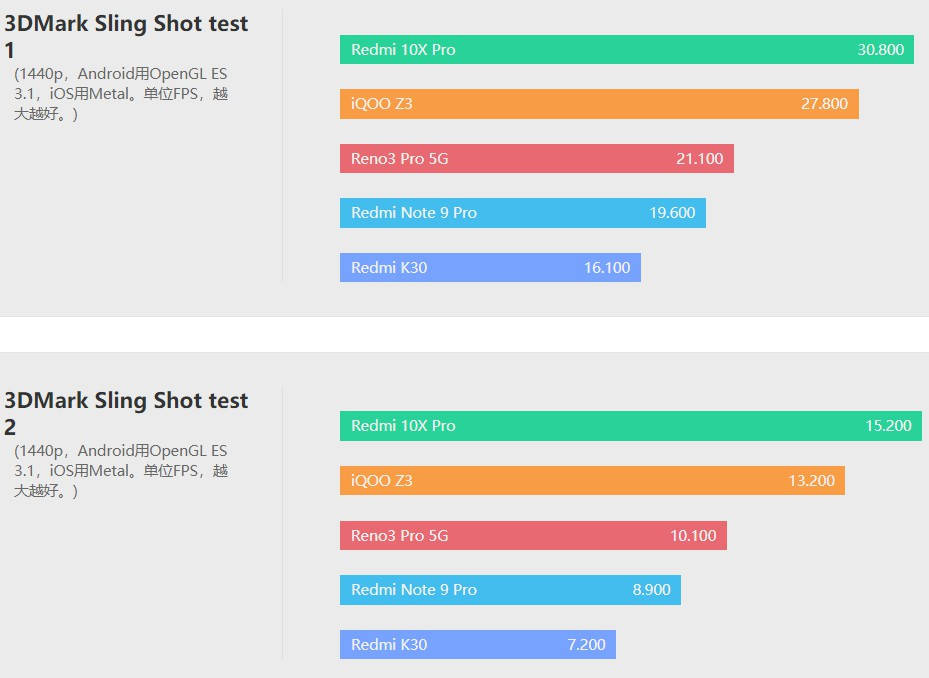This screenshot has height=678, width=929.
Task: Select the Redmi Note 9 Pro label in test 2
Action: [x=414, y=590]
